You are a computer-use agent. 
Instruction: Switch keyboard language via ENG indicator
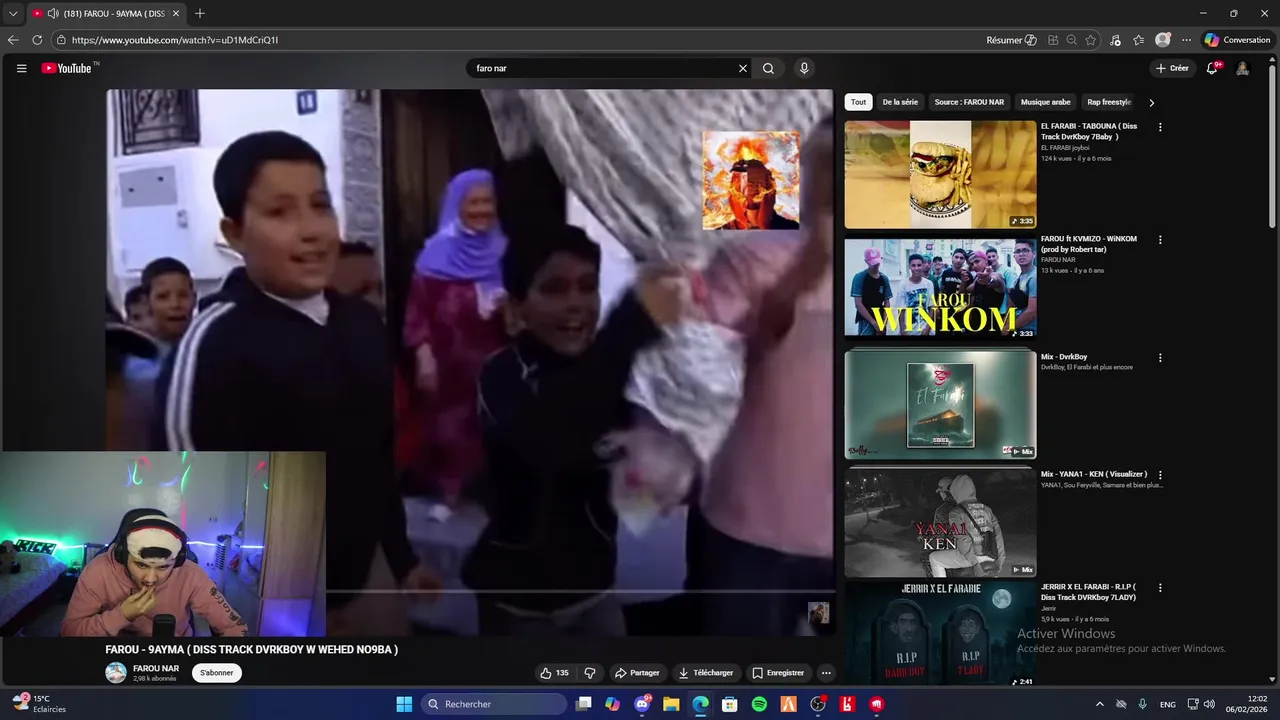[x=1167, y=704]
